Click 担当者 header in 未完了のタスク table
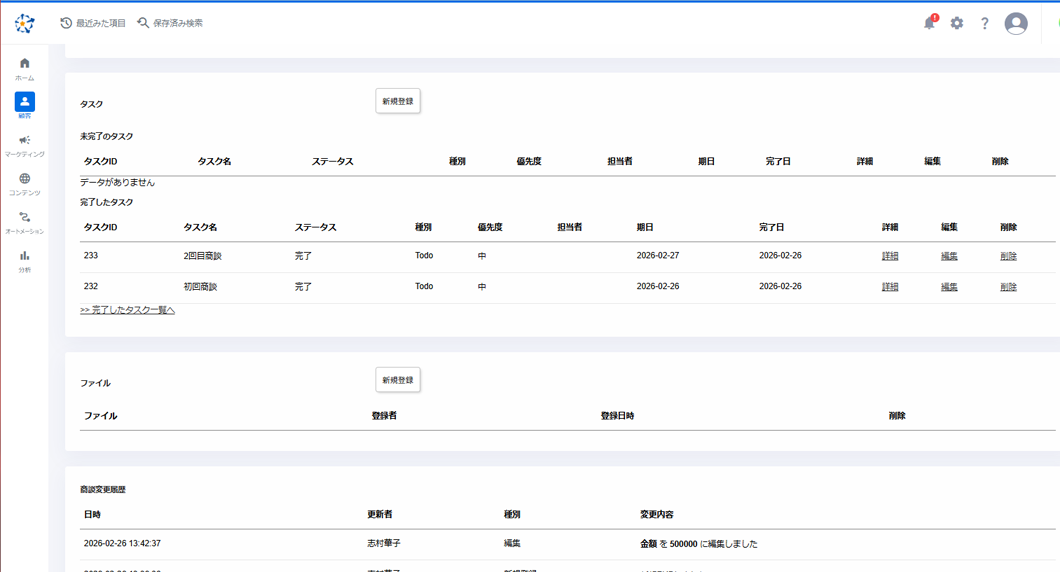The height and width of the screenshot is (572, 1060). pos(619,162)
